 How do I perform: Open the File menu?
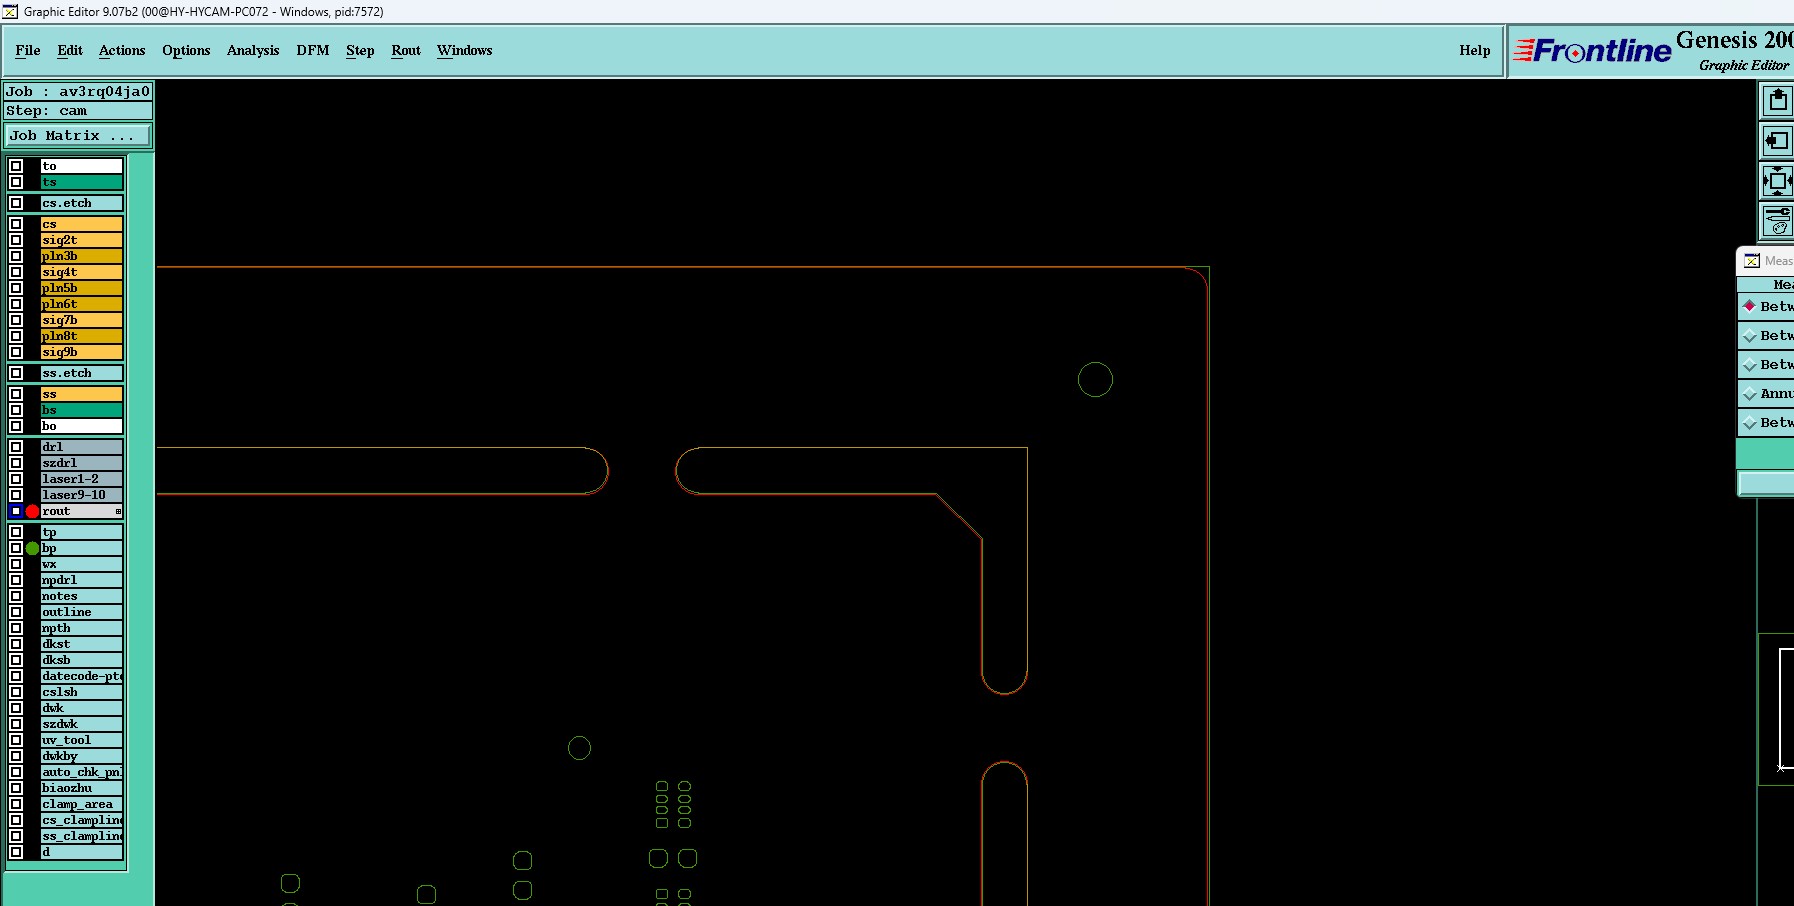point(28,51)
